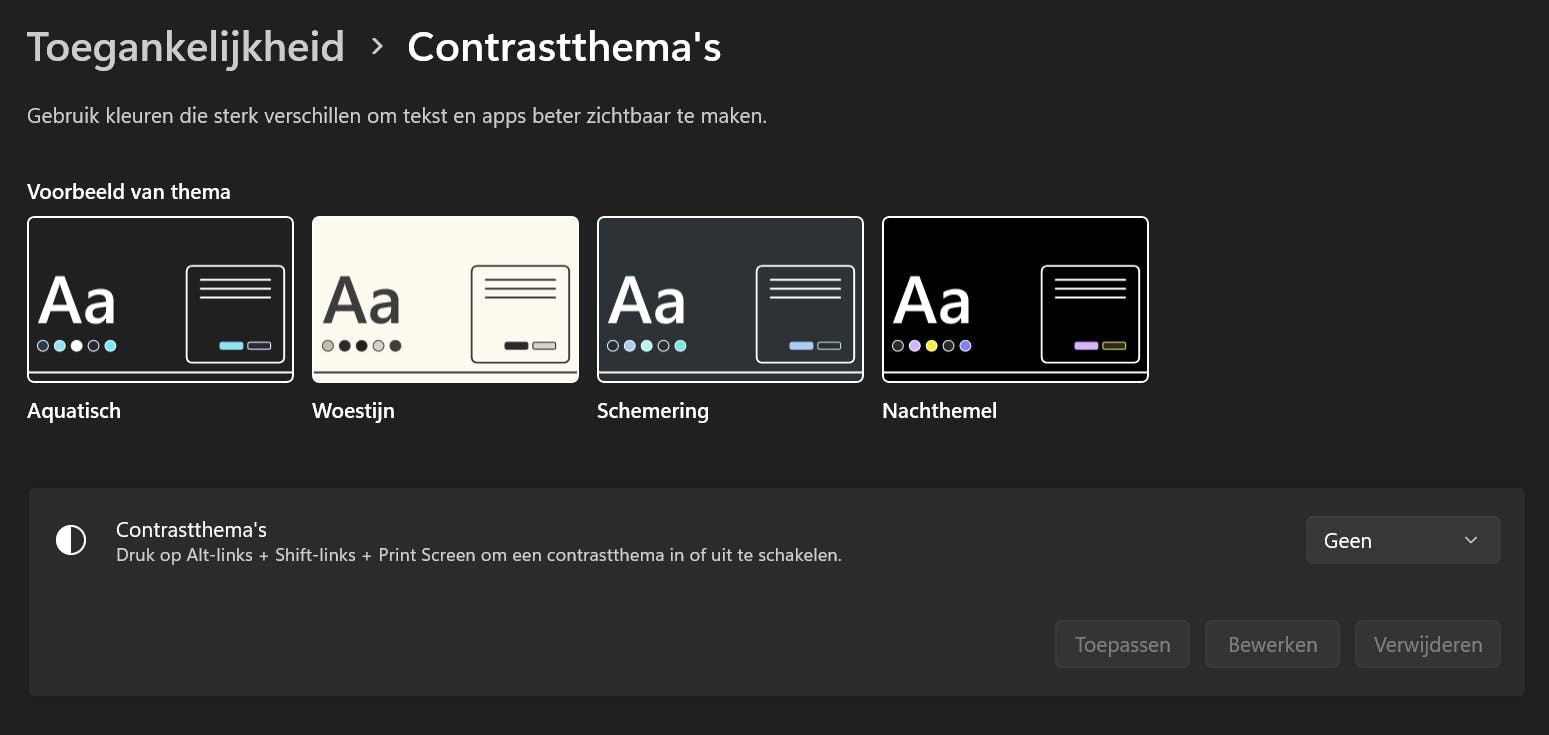The height and width of the screenshot is (735, 1549).
Task: Click the Toepassen button
Action: pos(1122,644)
